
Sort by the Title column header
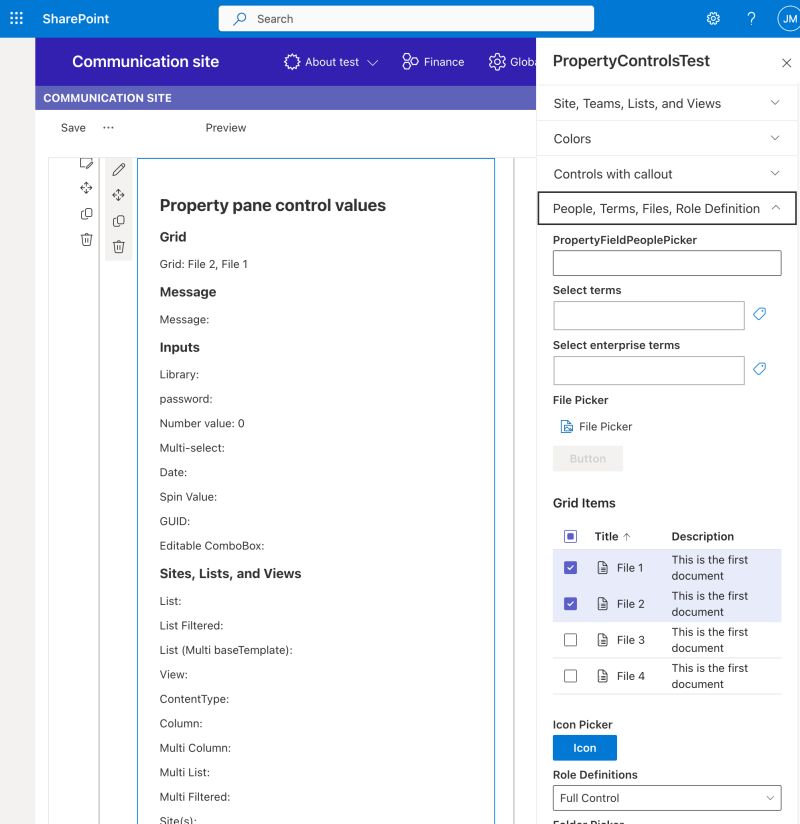coord(606,537)
